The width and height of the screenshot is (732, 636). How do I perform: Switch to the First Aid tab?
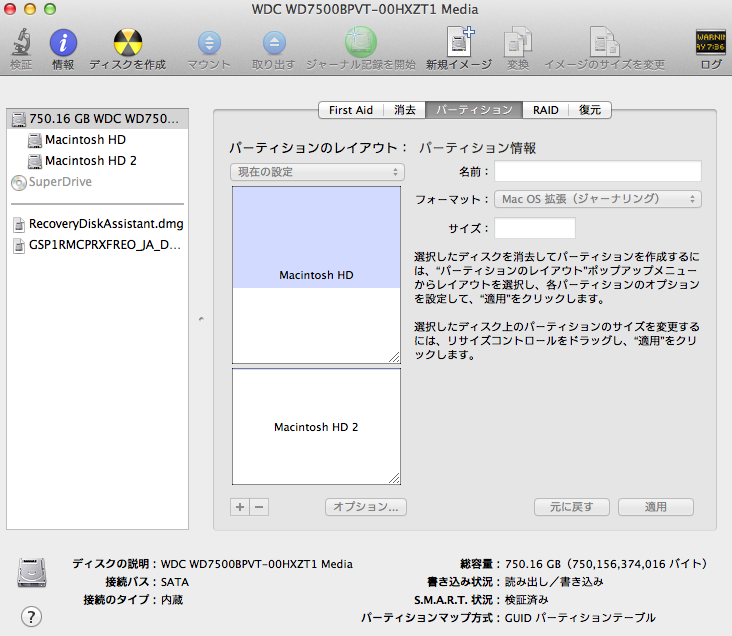[x=351, y=110]
